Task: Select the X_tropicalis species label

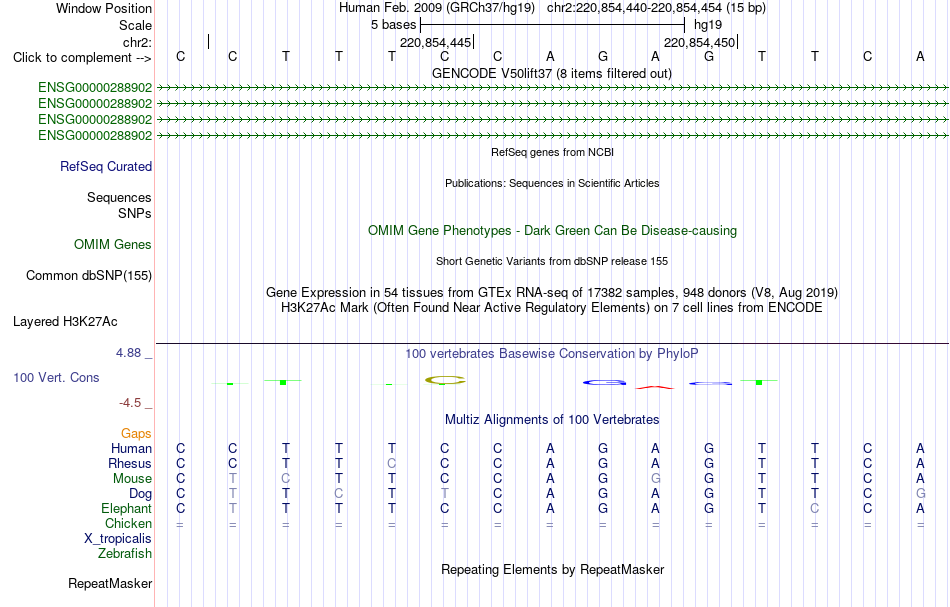Action: pos(118,539)
